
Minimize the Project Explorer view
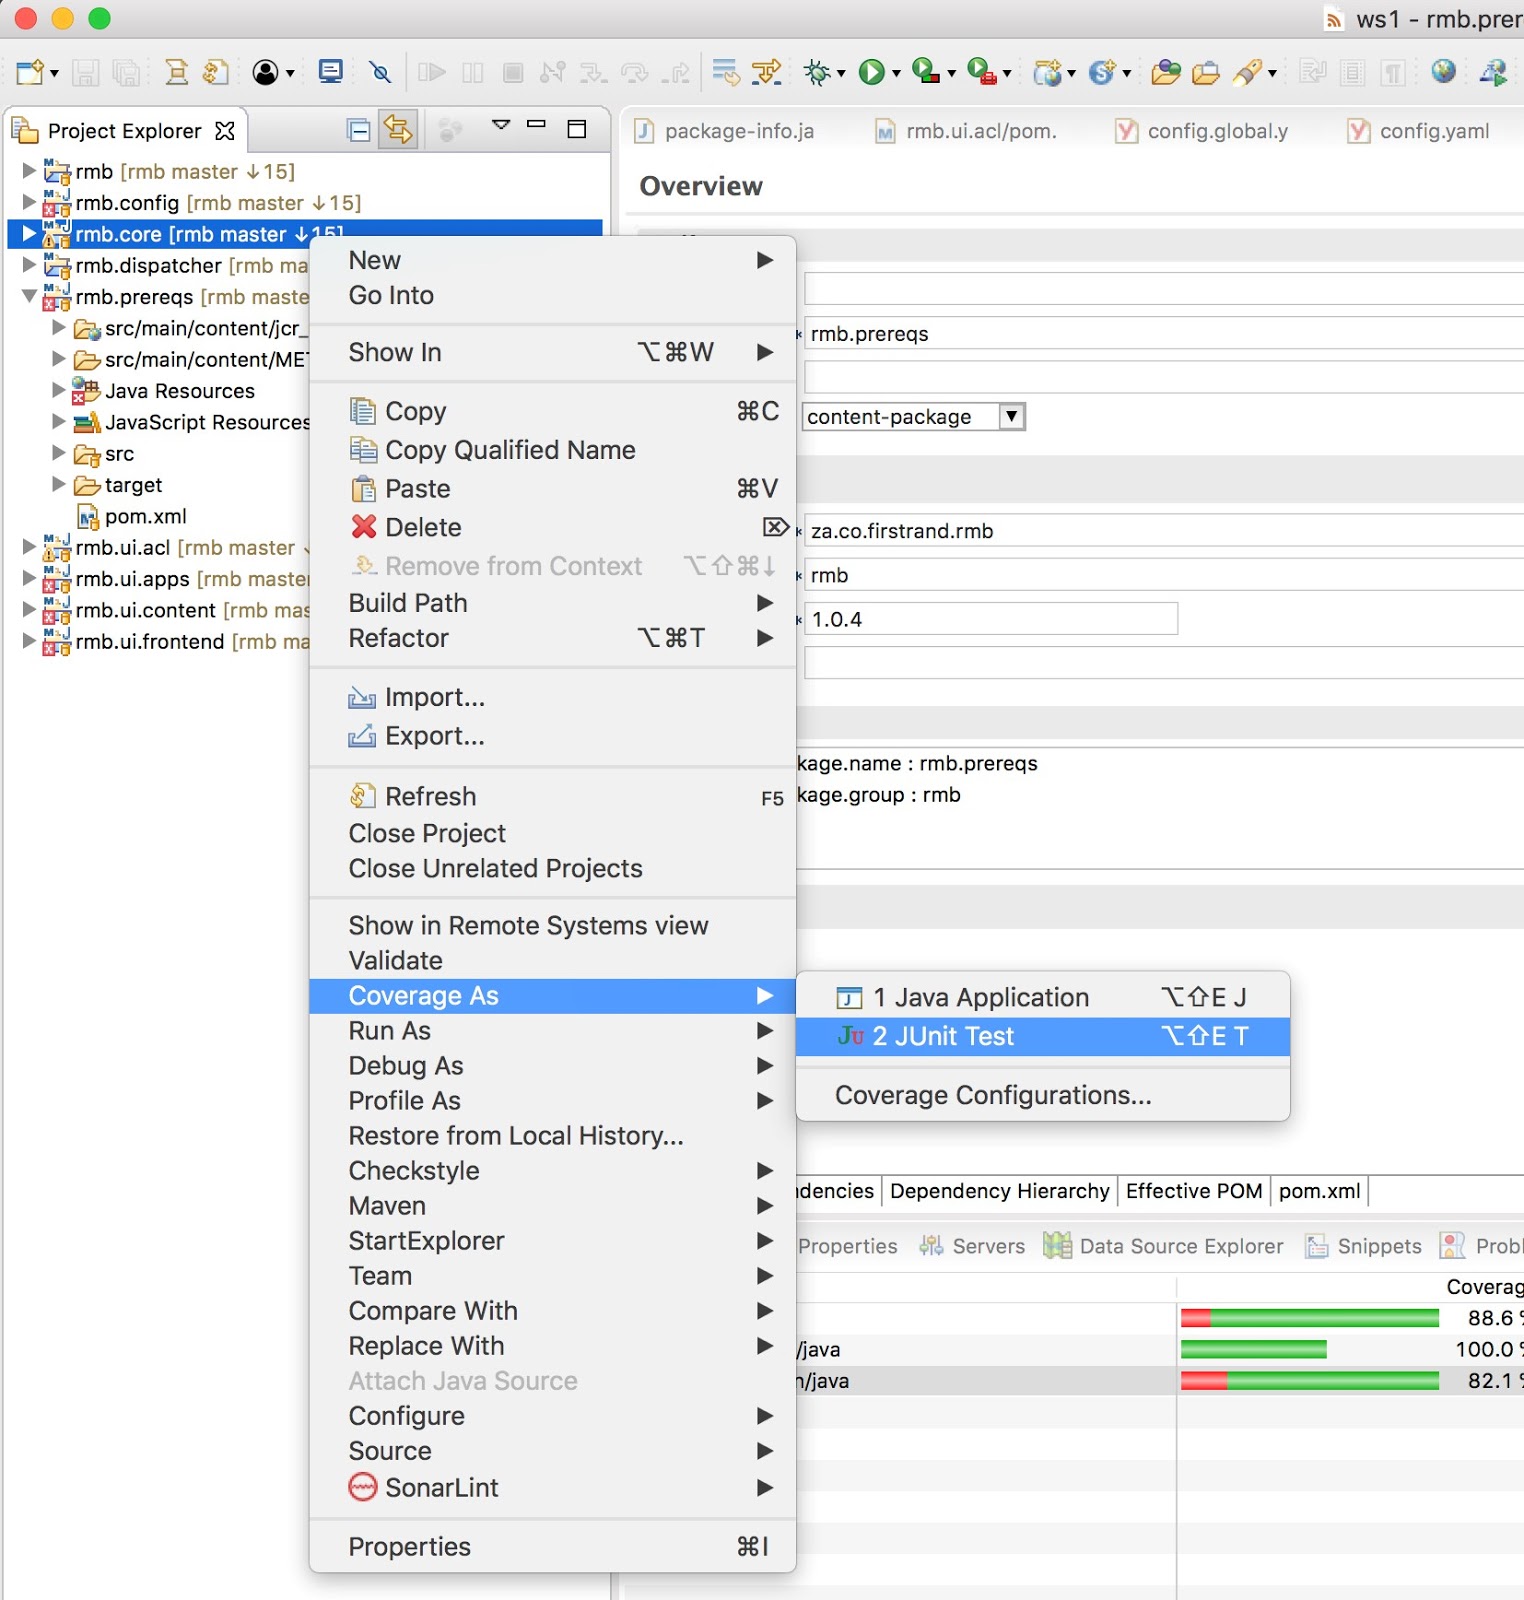click(x=537, y=125)
